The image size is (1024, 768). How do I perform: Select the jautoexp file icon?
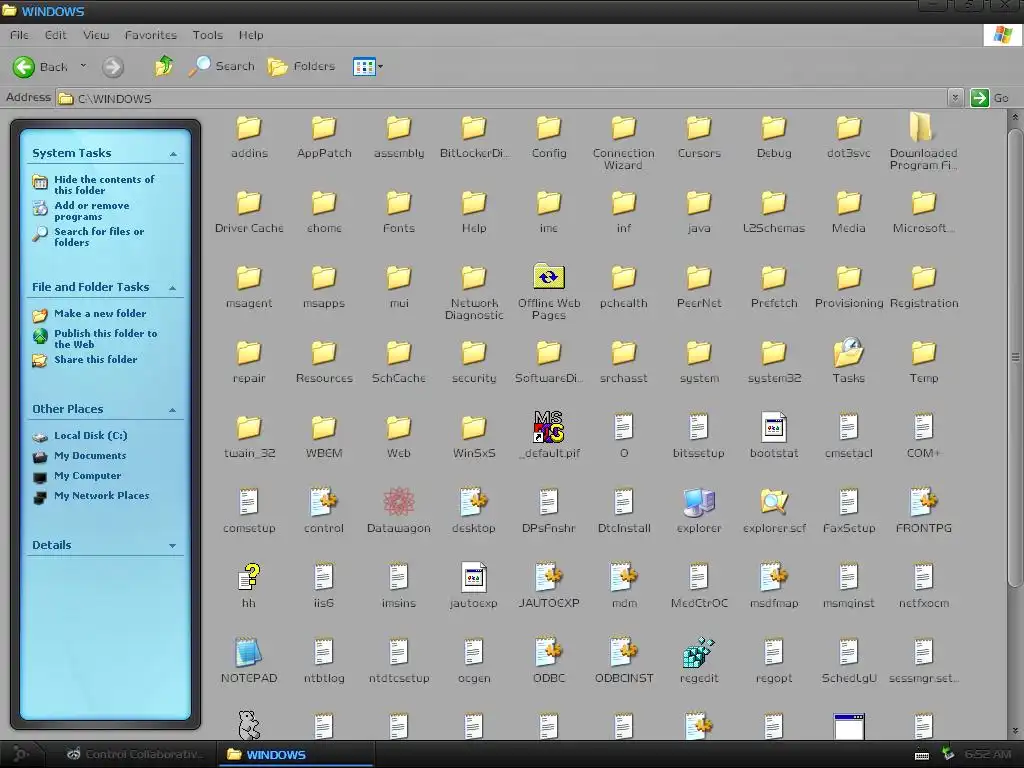click(474, 585)
